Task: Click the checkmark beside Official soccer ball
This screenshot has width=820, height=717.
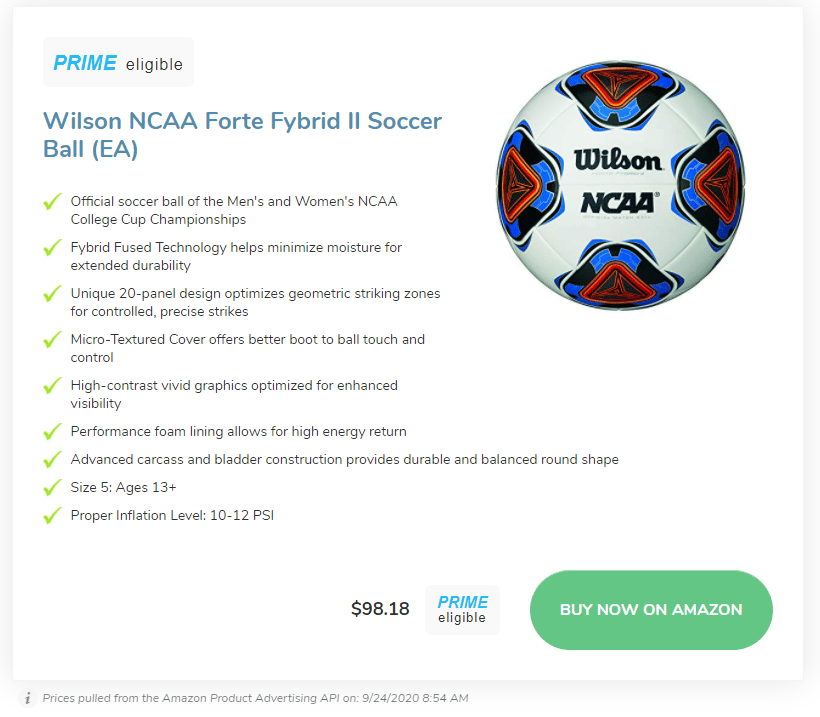Action: coord(52,201)
